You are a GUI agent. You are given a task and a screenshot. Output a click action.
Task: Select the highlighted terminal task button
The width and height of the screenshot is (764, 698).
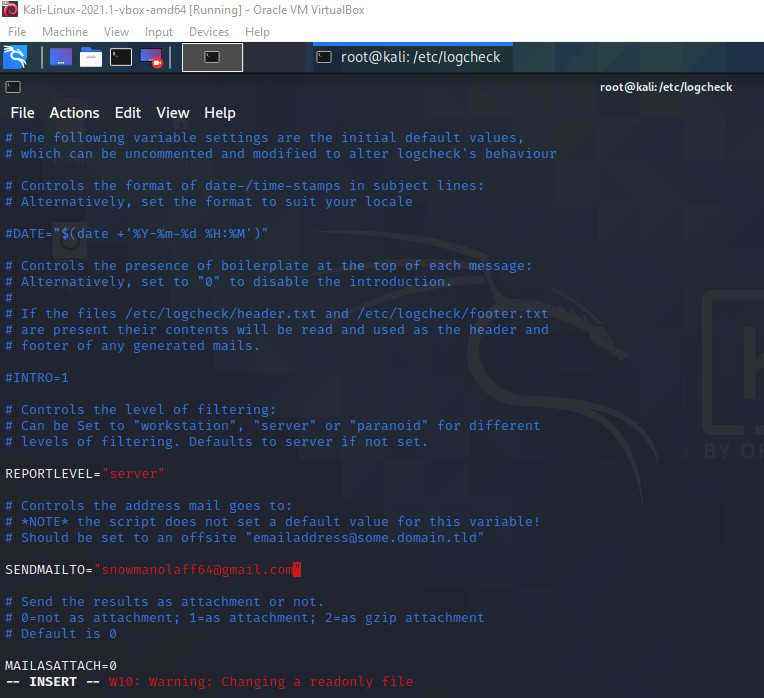[212, 57]
